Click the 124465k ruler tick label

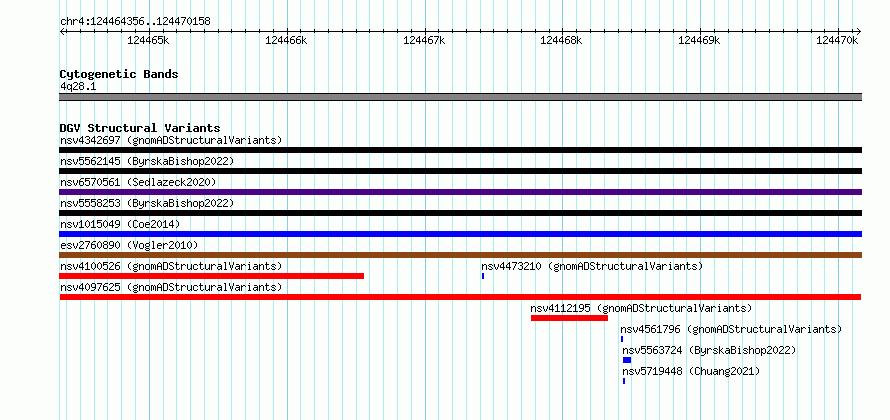click(x=148, y=40)
